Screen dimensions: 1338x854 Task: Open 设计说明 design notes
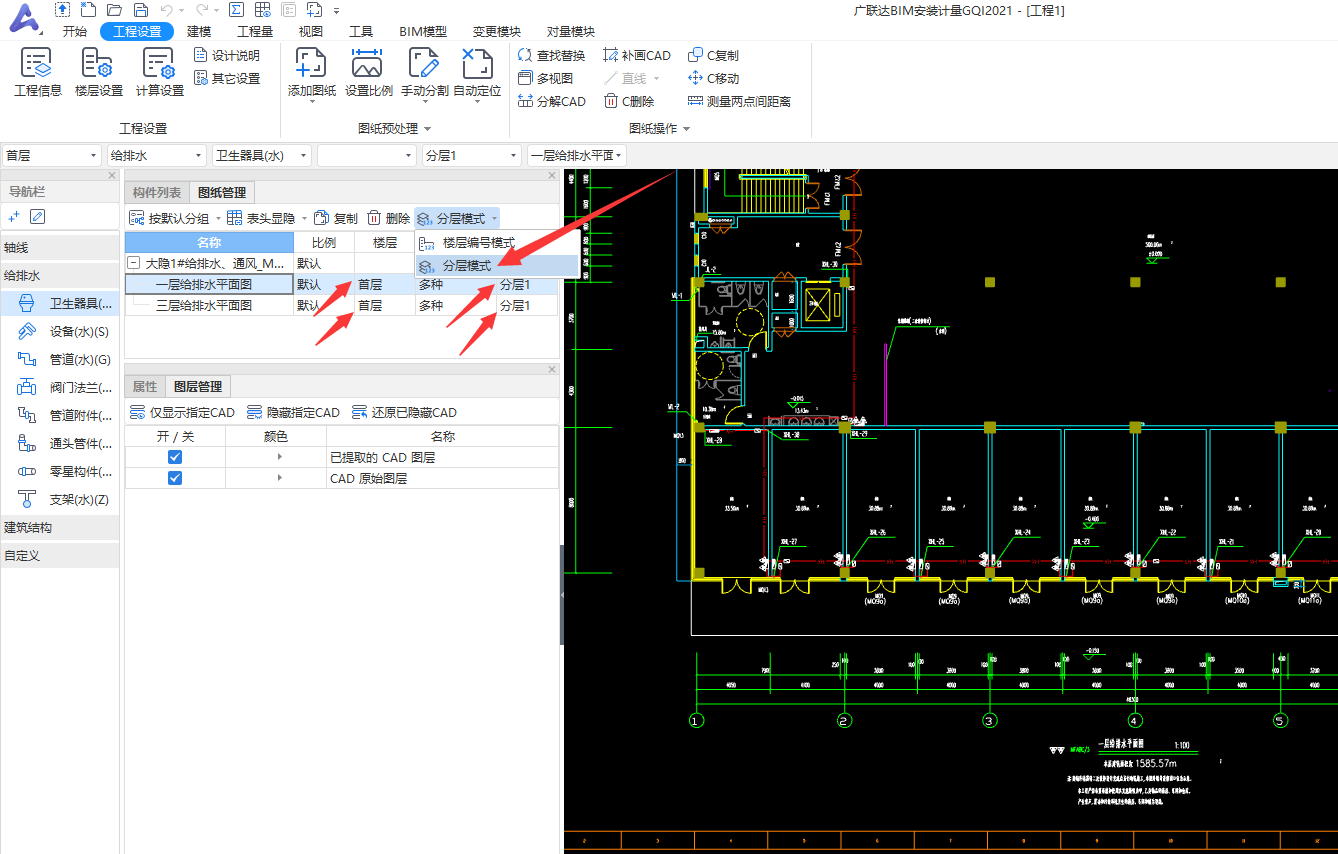(x=226, y=55)
